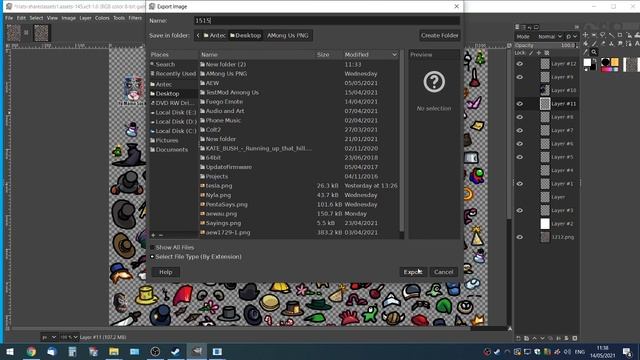Open active brush black circle preview
The image size is (640, 360).
tap(605, 62)
